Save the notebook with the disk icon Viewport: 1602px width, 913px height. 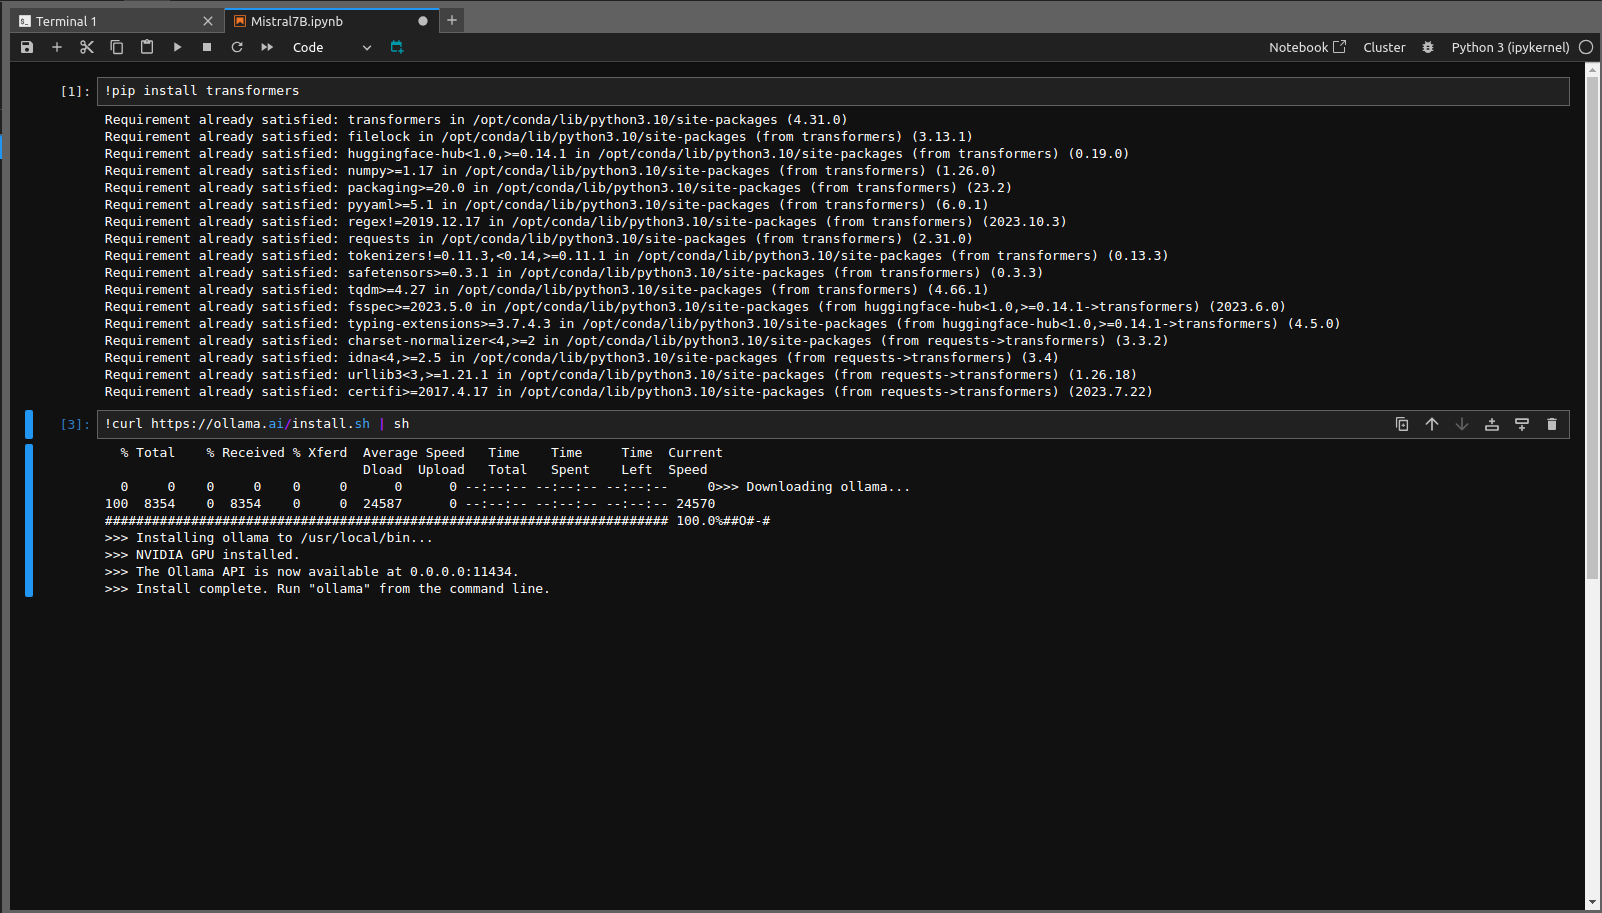27,47
